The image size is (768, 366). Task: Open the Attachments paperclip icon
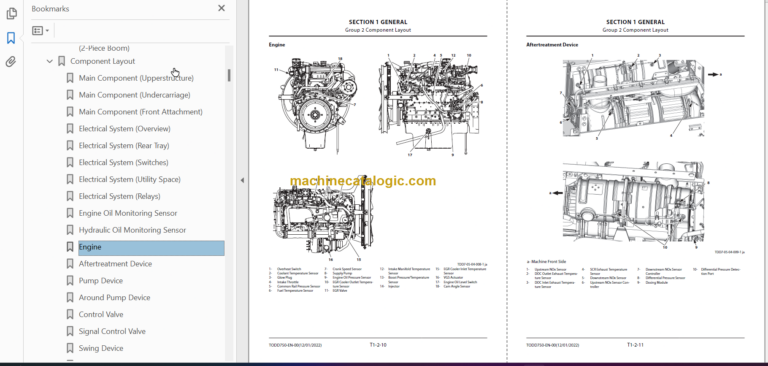point(11,62)
